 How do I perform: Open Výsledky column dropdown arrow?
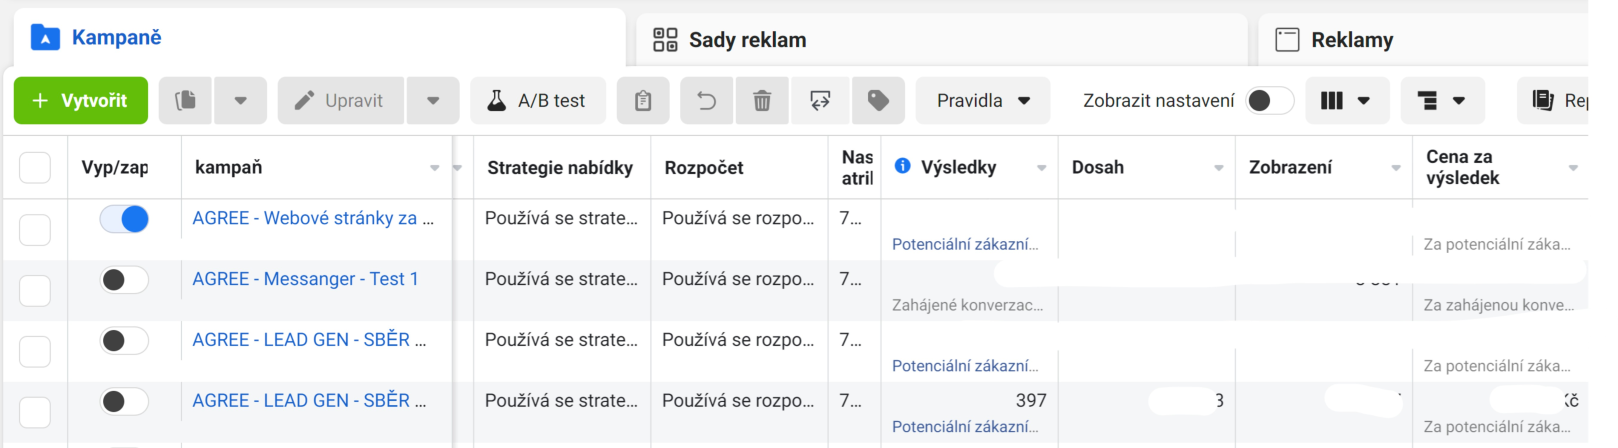click(1041, 168)
